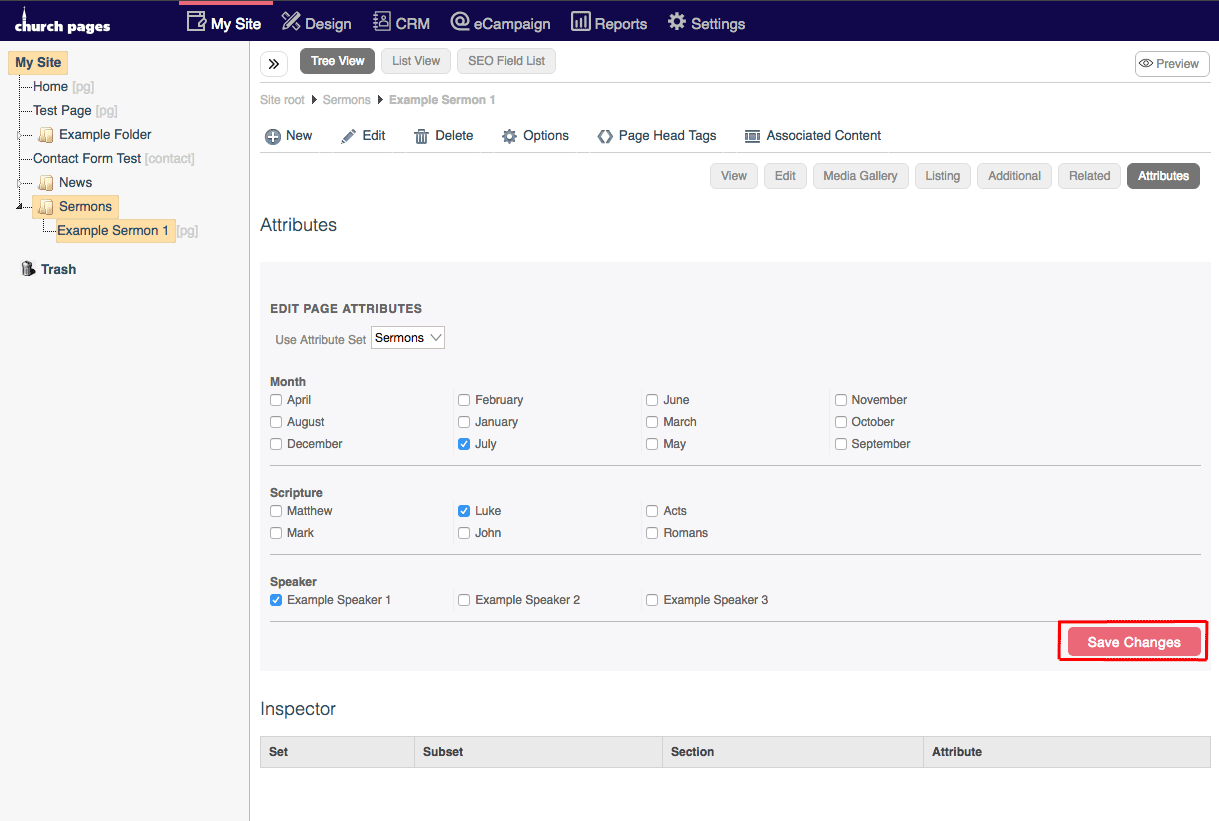This screenshot has width=1219, height=821.
Task: Click the Delete trash can icon
Action: tap(422, 136)
